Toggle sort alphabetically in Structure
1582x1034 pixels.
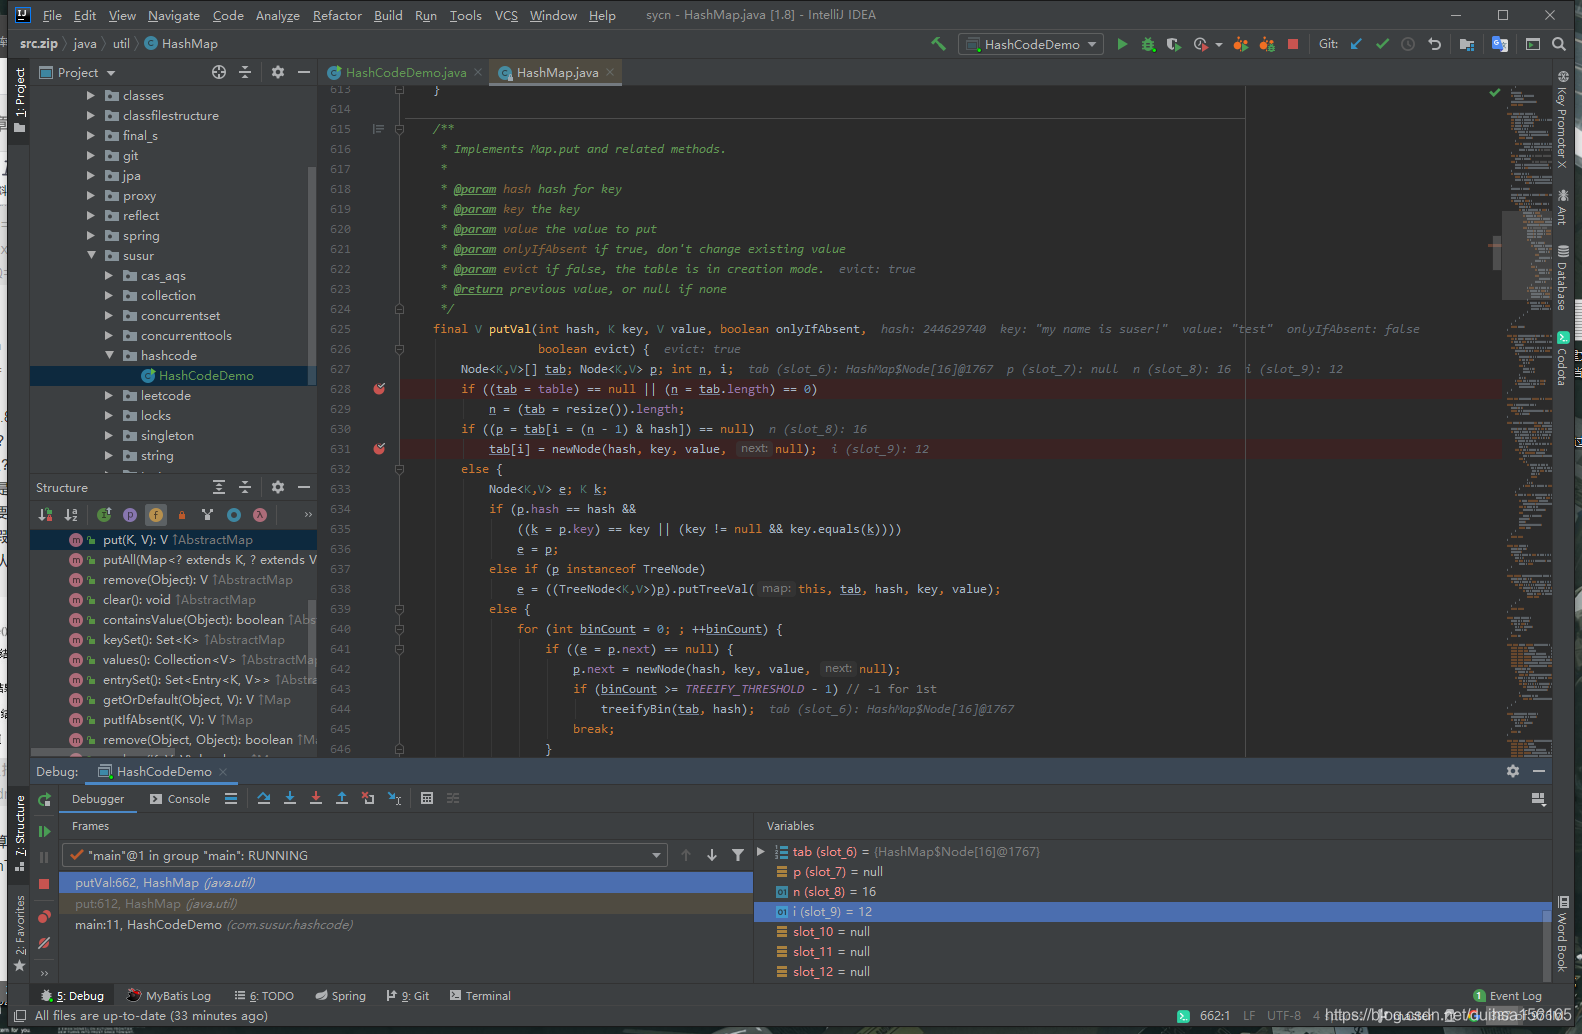click(x=71, y=515)
